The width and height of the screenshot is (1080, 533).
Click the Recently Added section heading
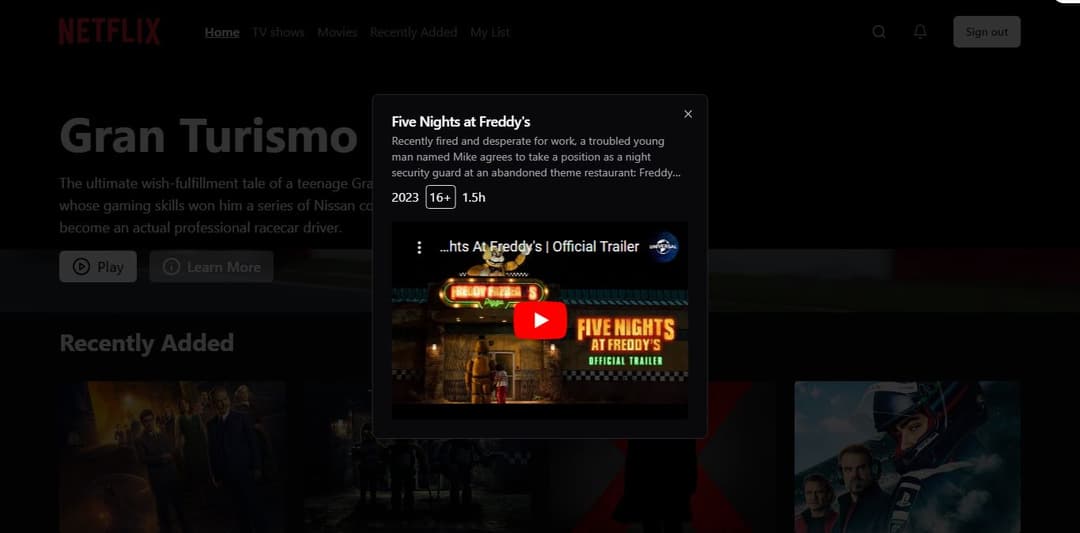147,343
